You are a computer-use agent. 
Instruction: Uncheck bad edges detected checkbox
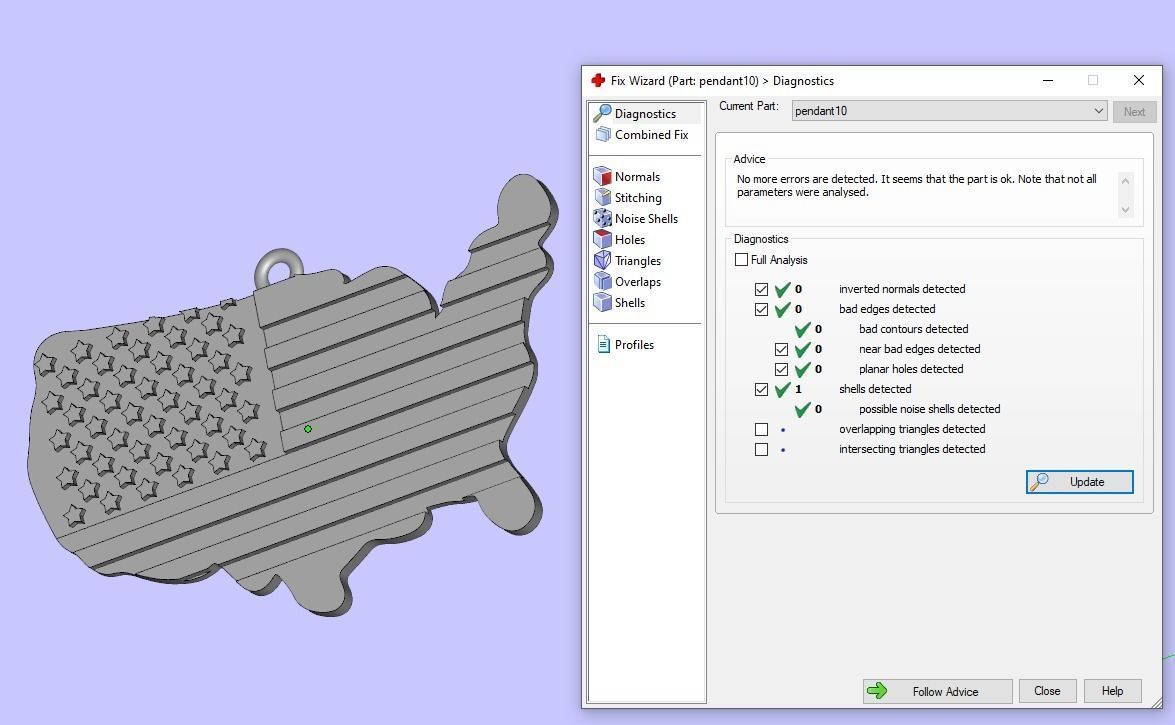pos(761,310)
